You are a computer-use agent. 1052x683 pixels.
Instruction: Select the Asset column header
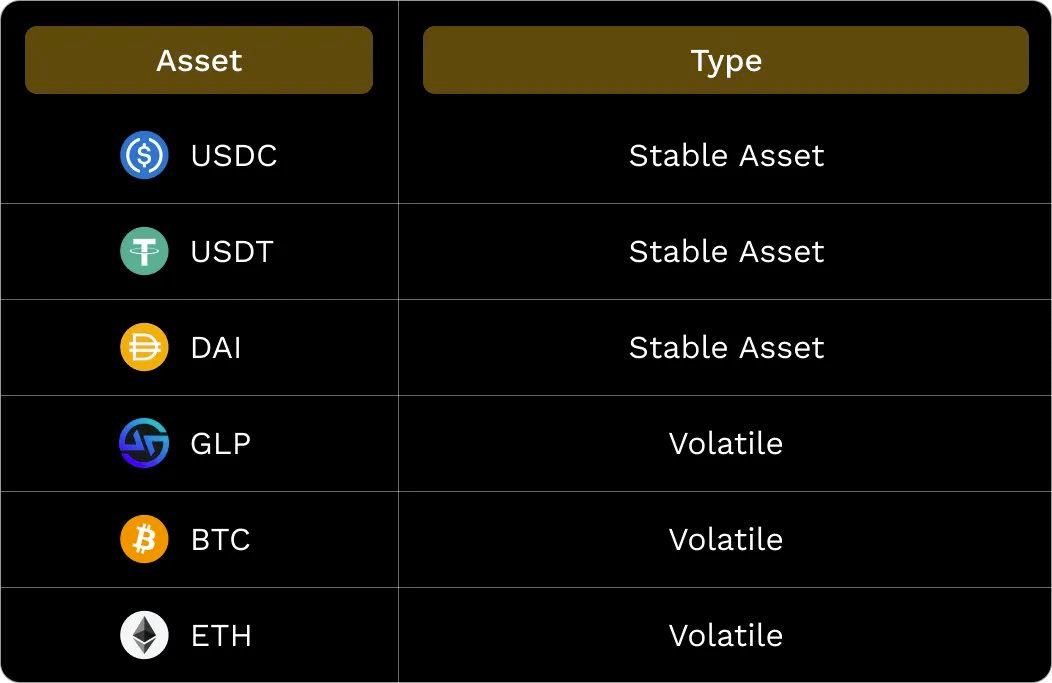click(199, 60)
